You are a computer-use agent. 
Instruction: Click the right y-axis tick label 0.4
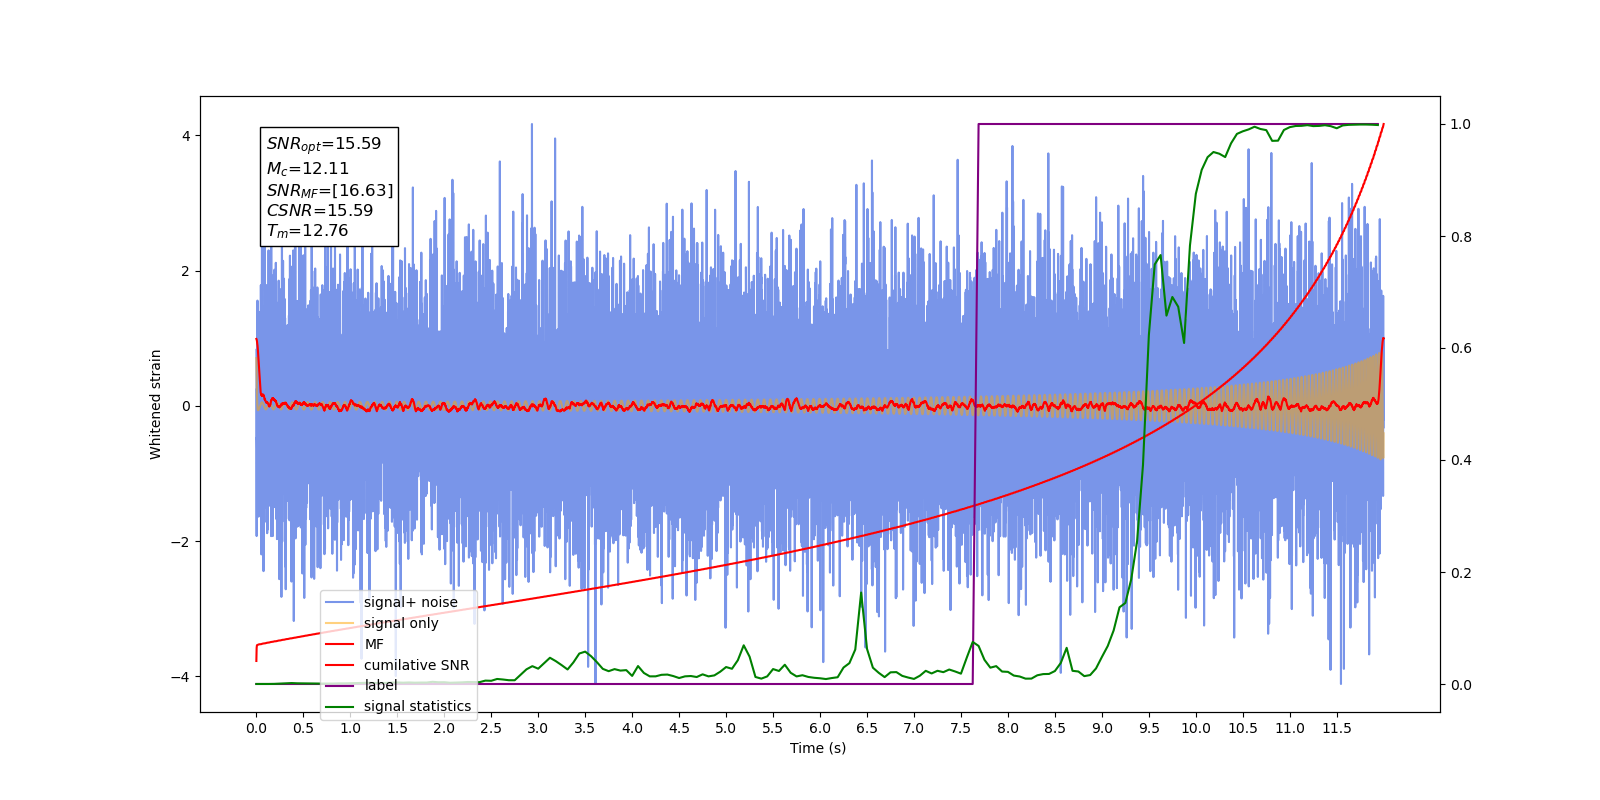[x=1461, y=460]
